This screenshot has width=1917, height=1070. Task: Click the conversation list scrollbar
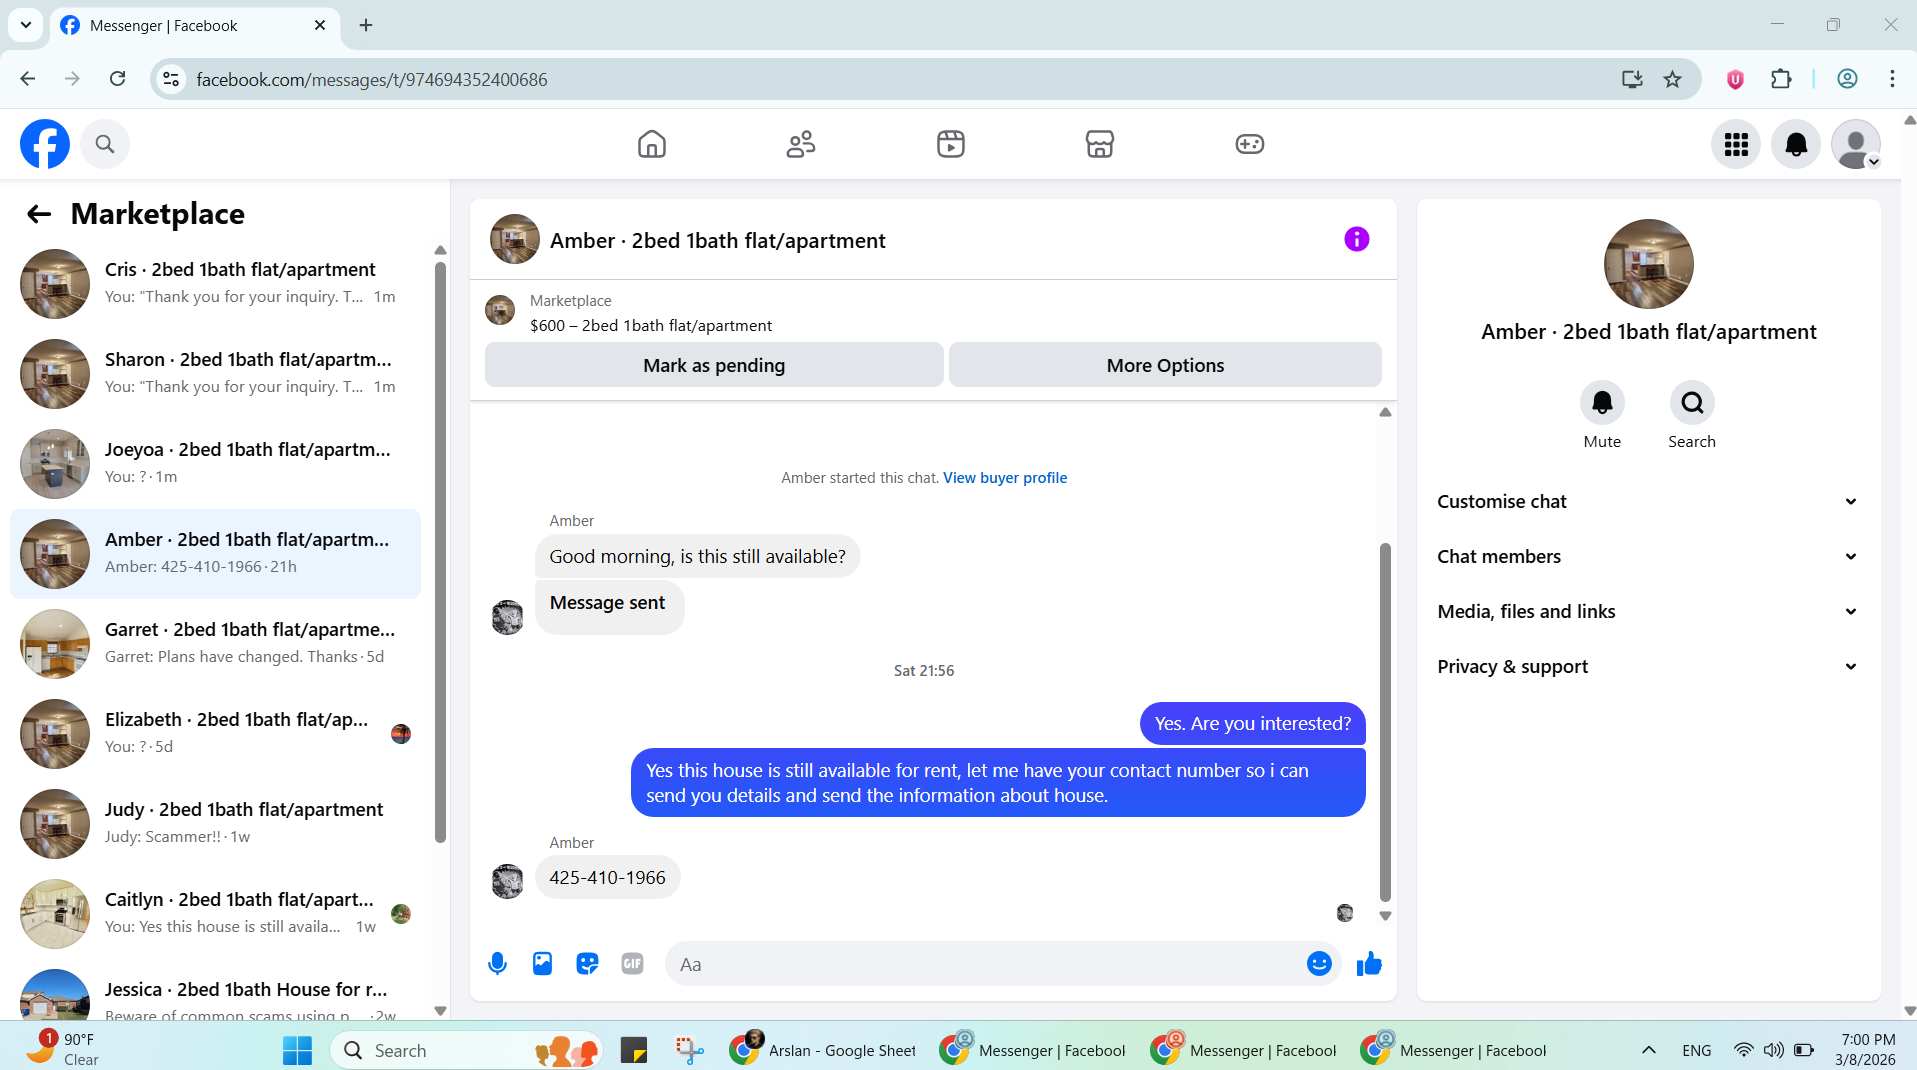[x=440, y=552]
